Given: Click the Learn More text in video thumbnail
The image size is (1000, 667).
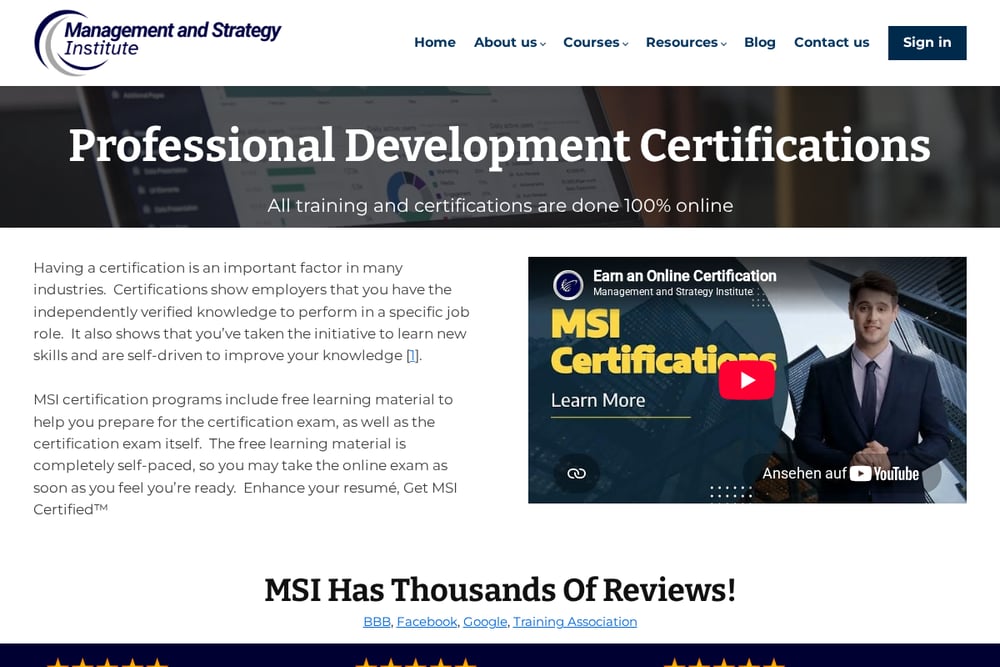Looking at the screenshot, I should [x=598, y=400].
